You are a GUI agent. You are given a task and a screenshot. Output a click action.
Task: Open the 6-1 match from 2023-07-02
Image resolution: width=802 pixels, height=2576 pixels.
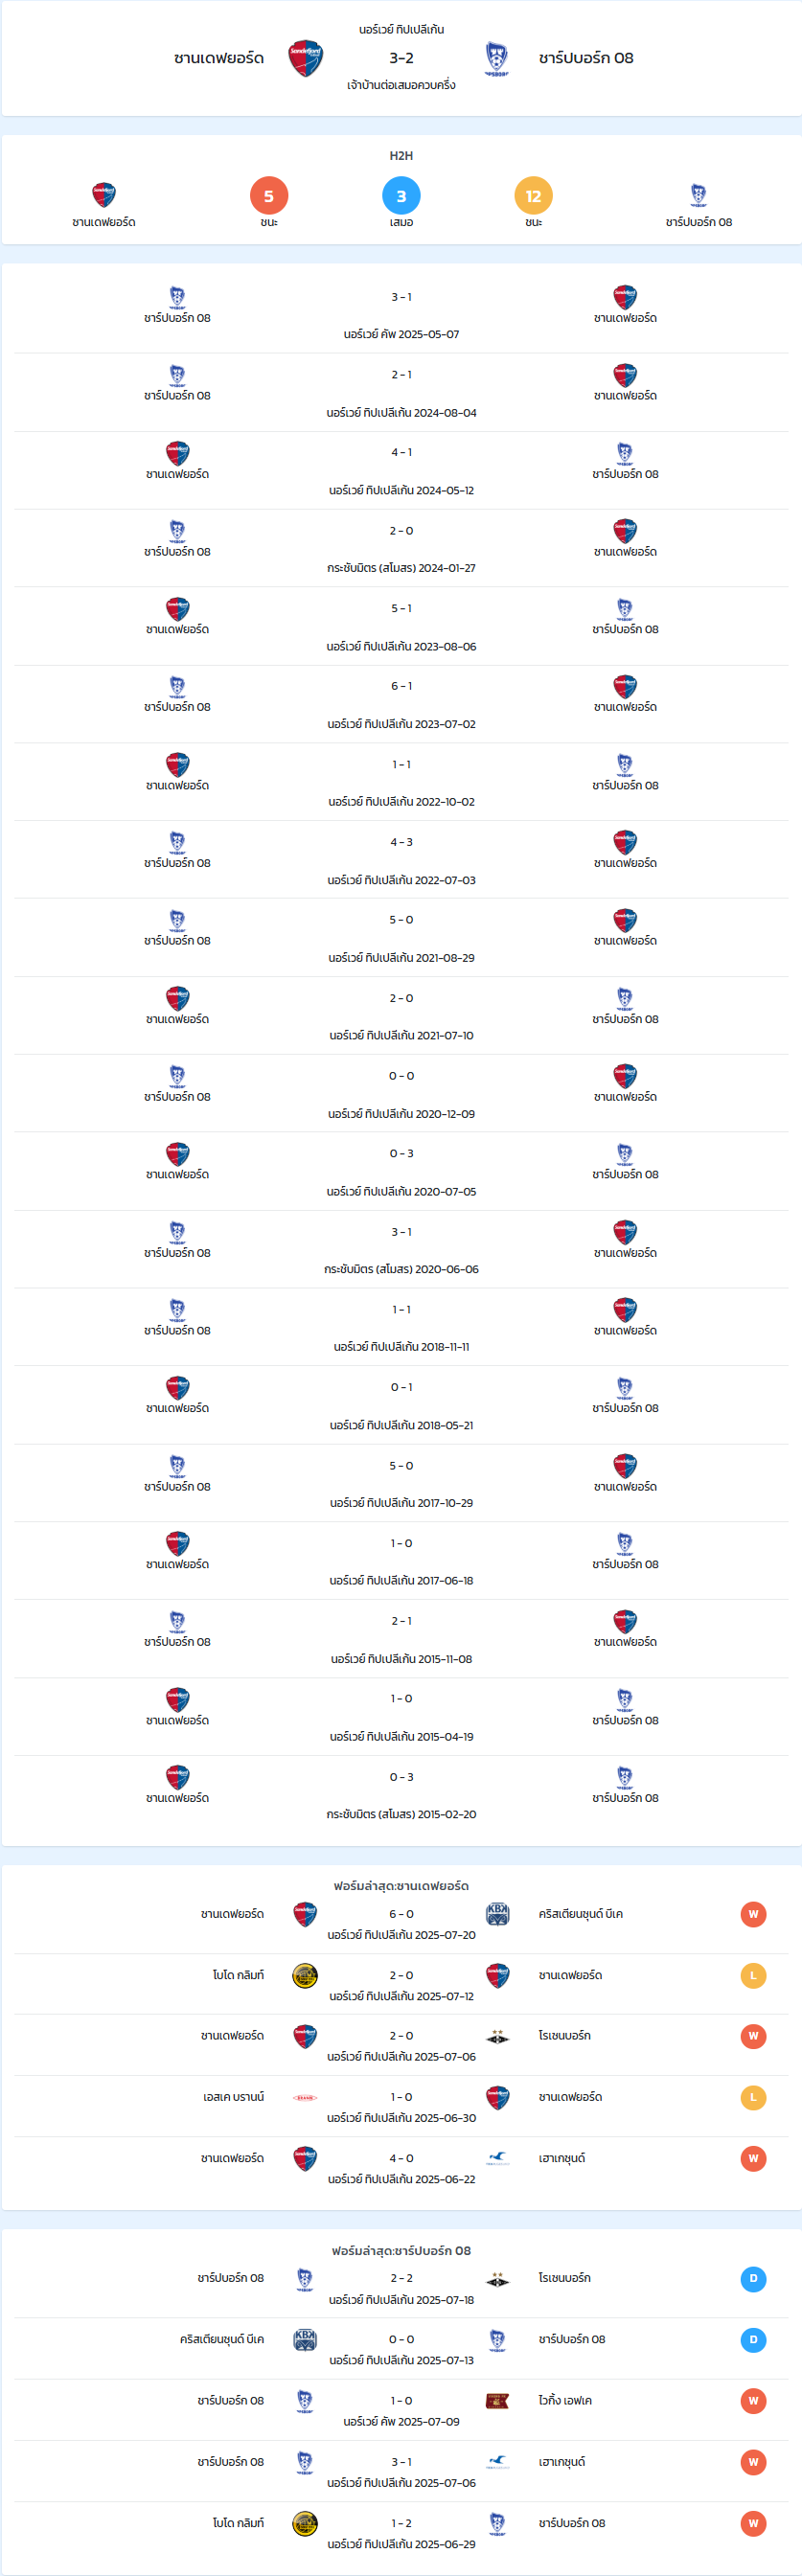(x=401, y=704)
